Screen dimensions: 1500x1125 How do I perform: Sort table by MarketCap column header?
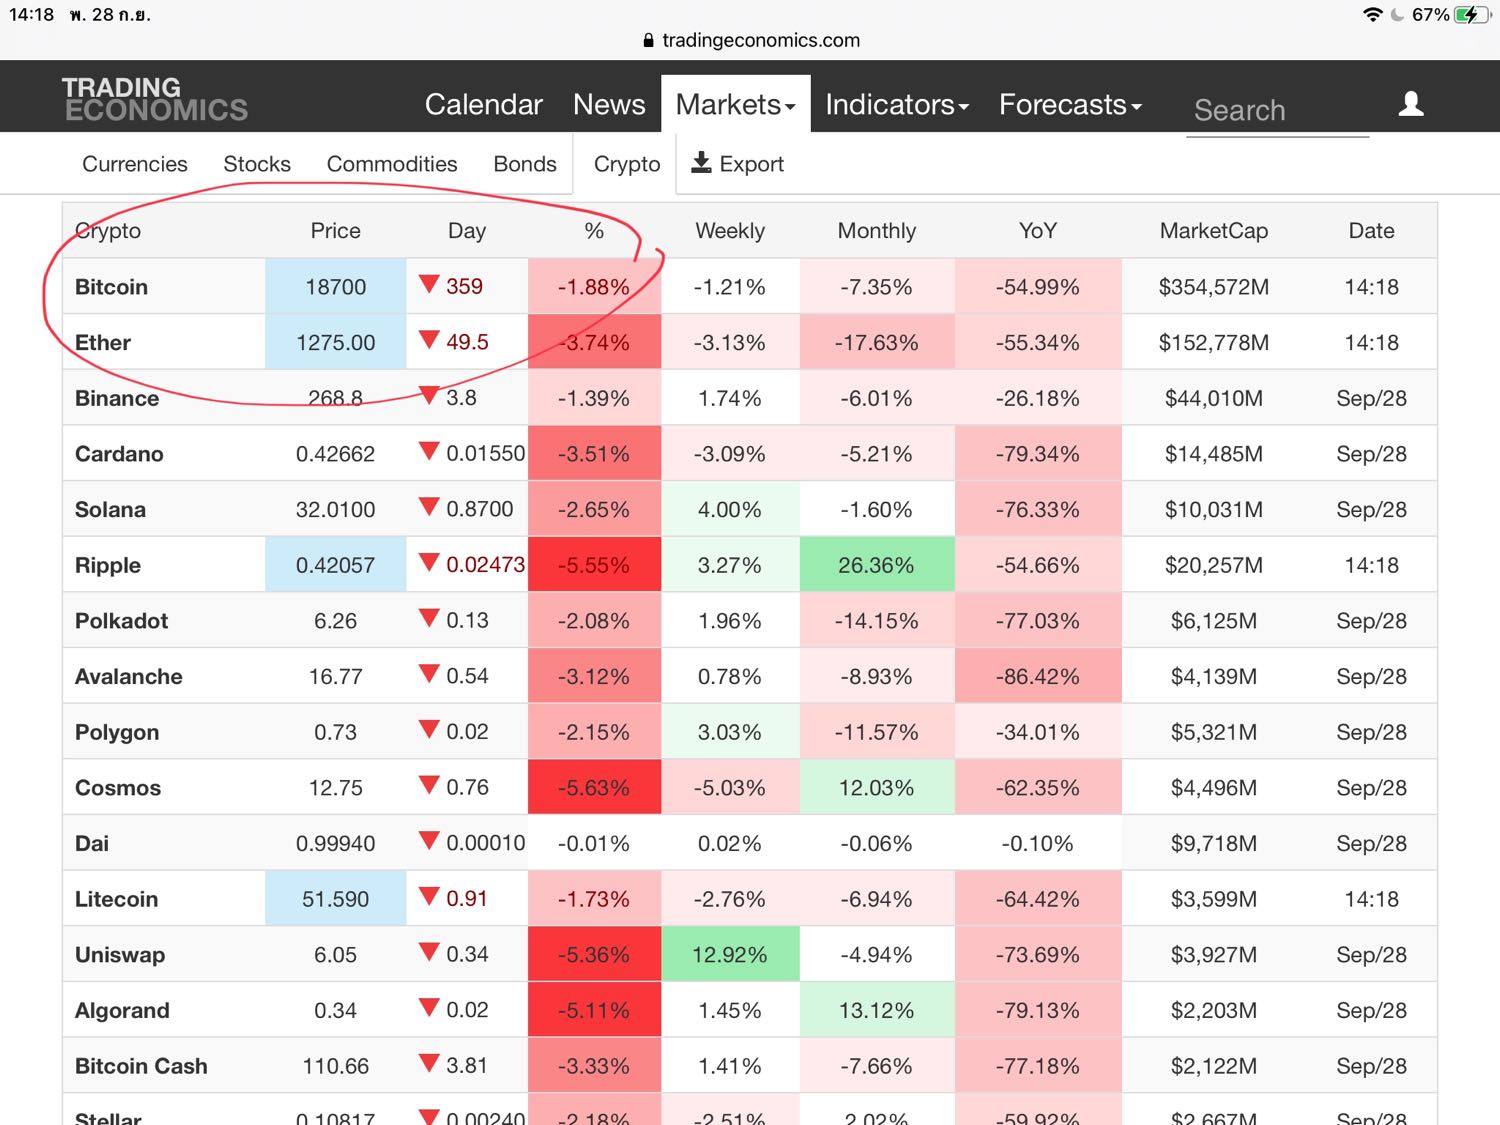pyautogui.click(x=1213, y=231)
